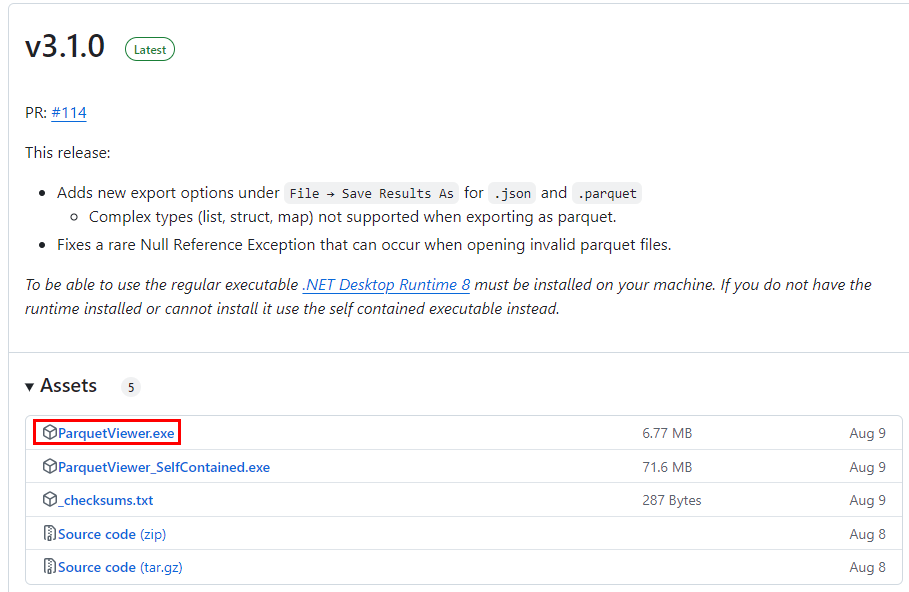Click the Assets heading label
The image size is (909, 592).
[68, 386]
